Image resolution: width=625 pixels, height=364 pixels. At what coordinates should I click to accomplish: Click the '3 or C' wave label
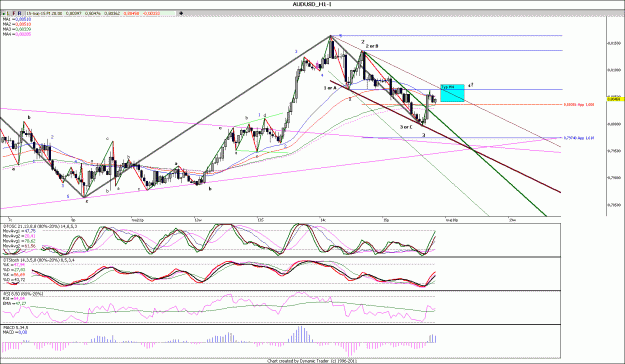pos(406,127)
